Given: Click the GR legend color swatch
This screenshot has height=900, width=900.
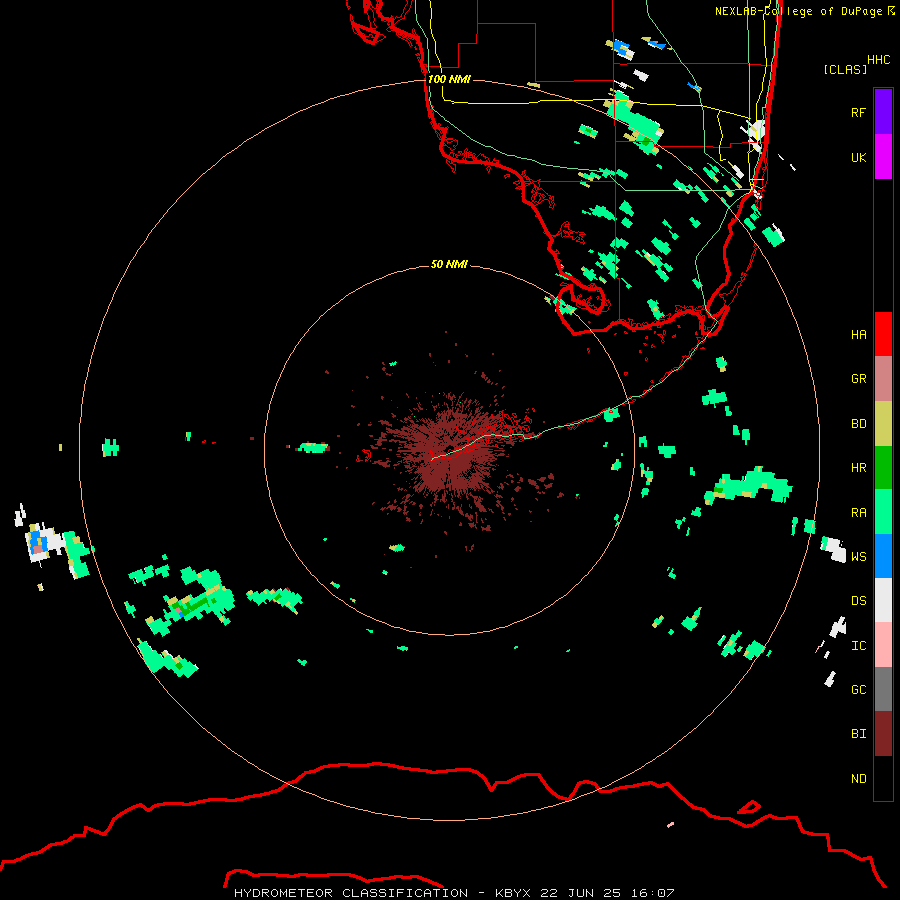Looking at the screenshot, I should (x=883, y=379).
